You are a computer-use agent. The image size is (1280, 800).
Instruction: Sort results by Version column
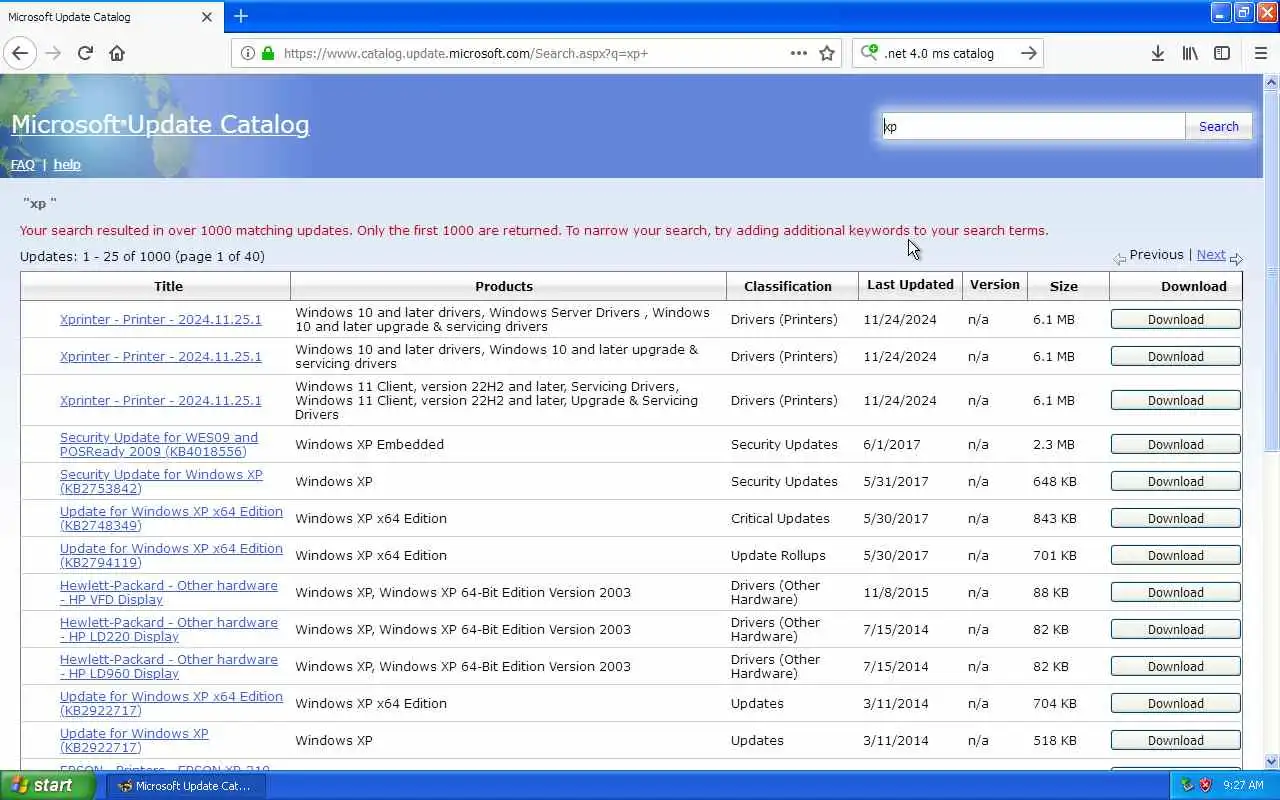(x=995, y=285)
